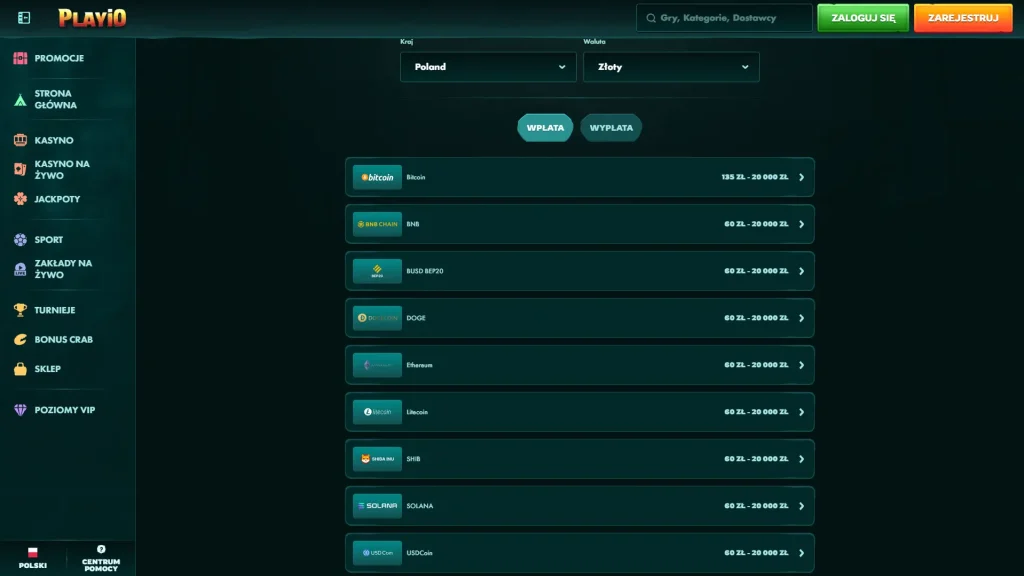1024x576 pixels.
Task: Open Promocje in the sidebar
Action: click(59, 58)
